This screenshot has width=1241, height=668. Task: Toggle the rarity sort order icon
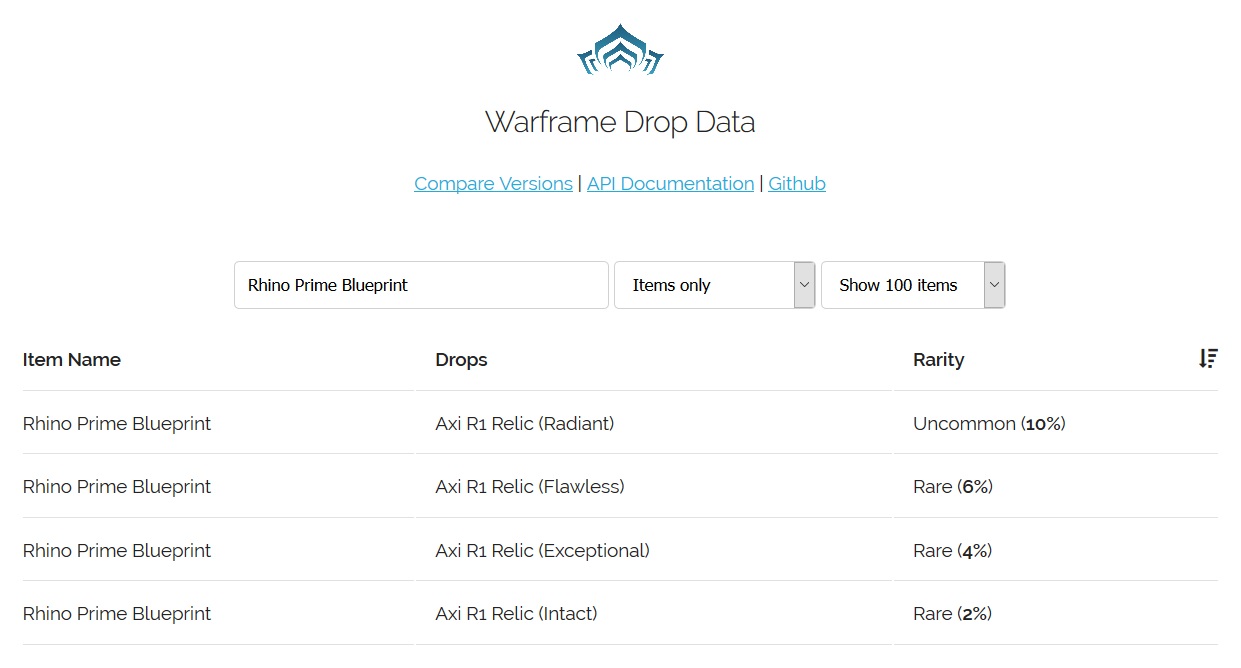pyautogui.click(x=1208, y=359)
